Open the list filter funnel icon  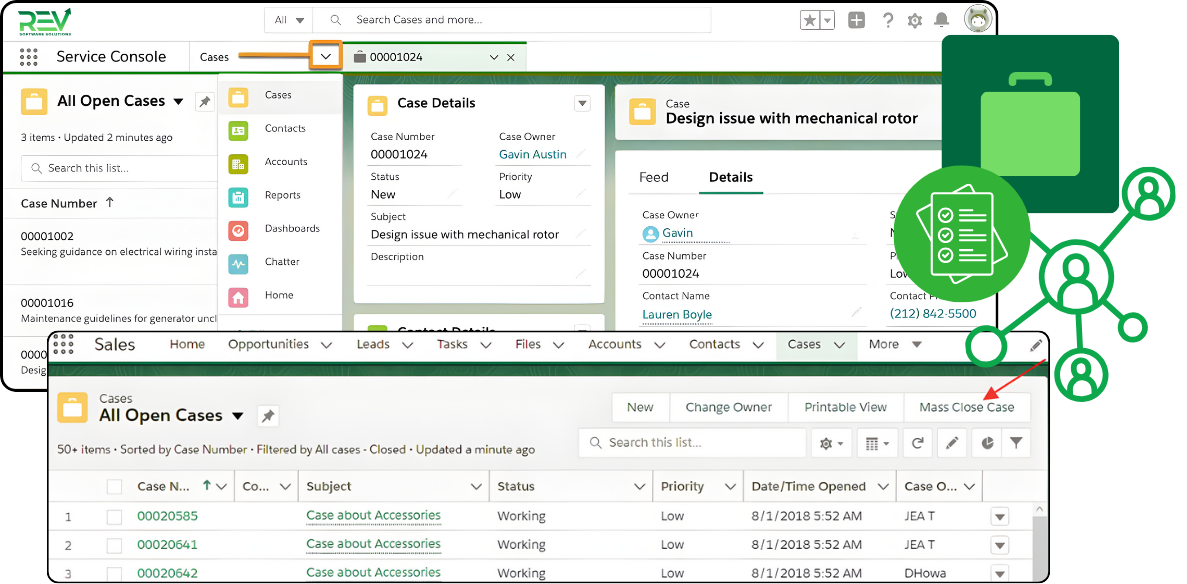pos(1016,443)
